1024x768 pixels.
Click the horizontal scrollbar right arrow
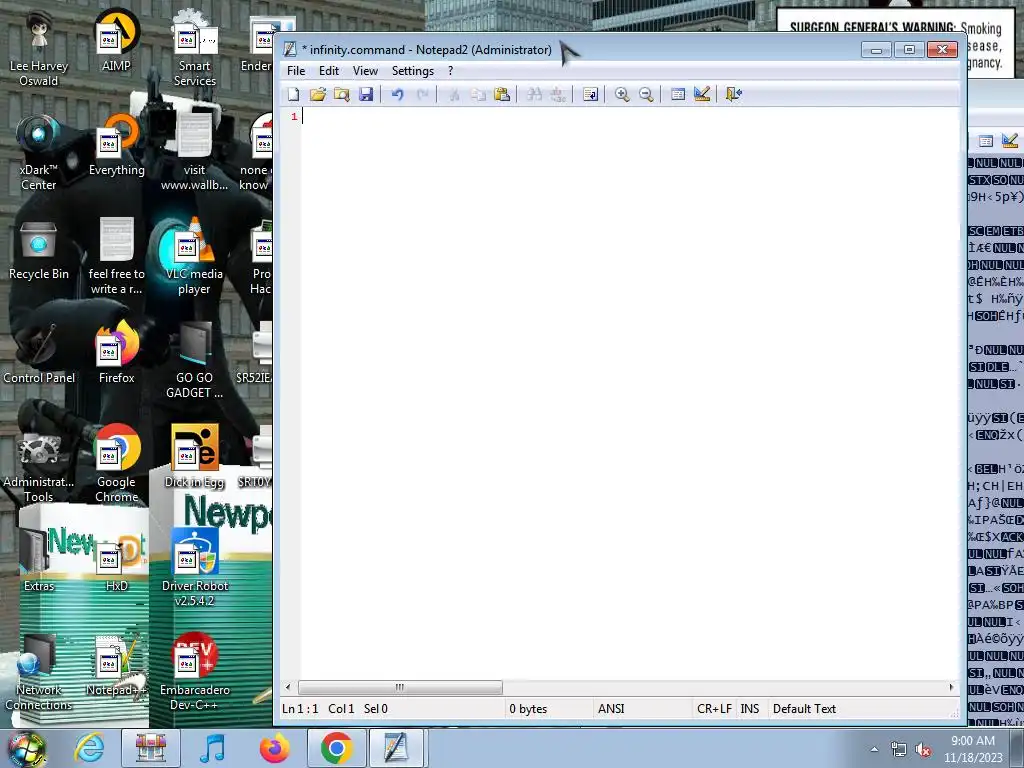point(951,687)
